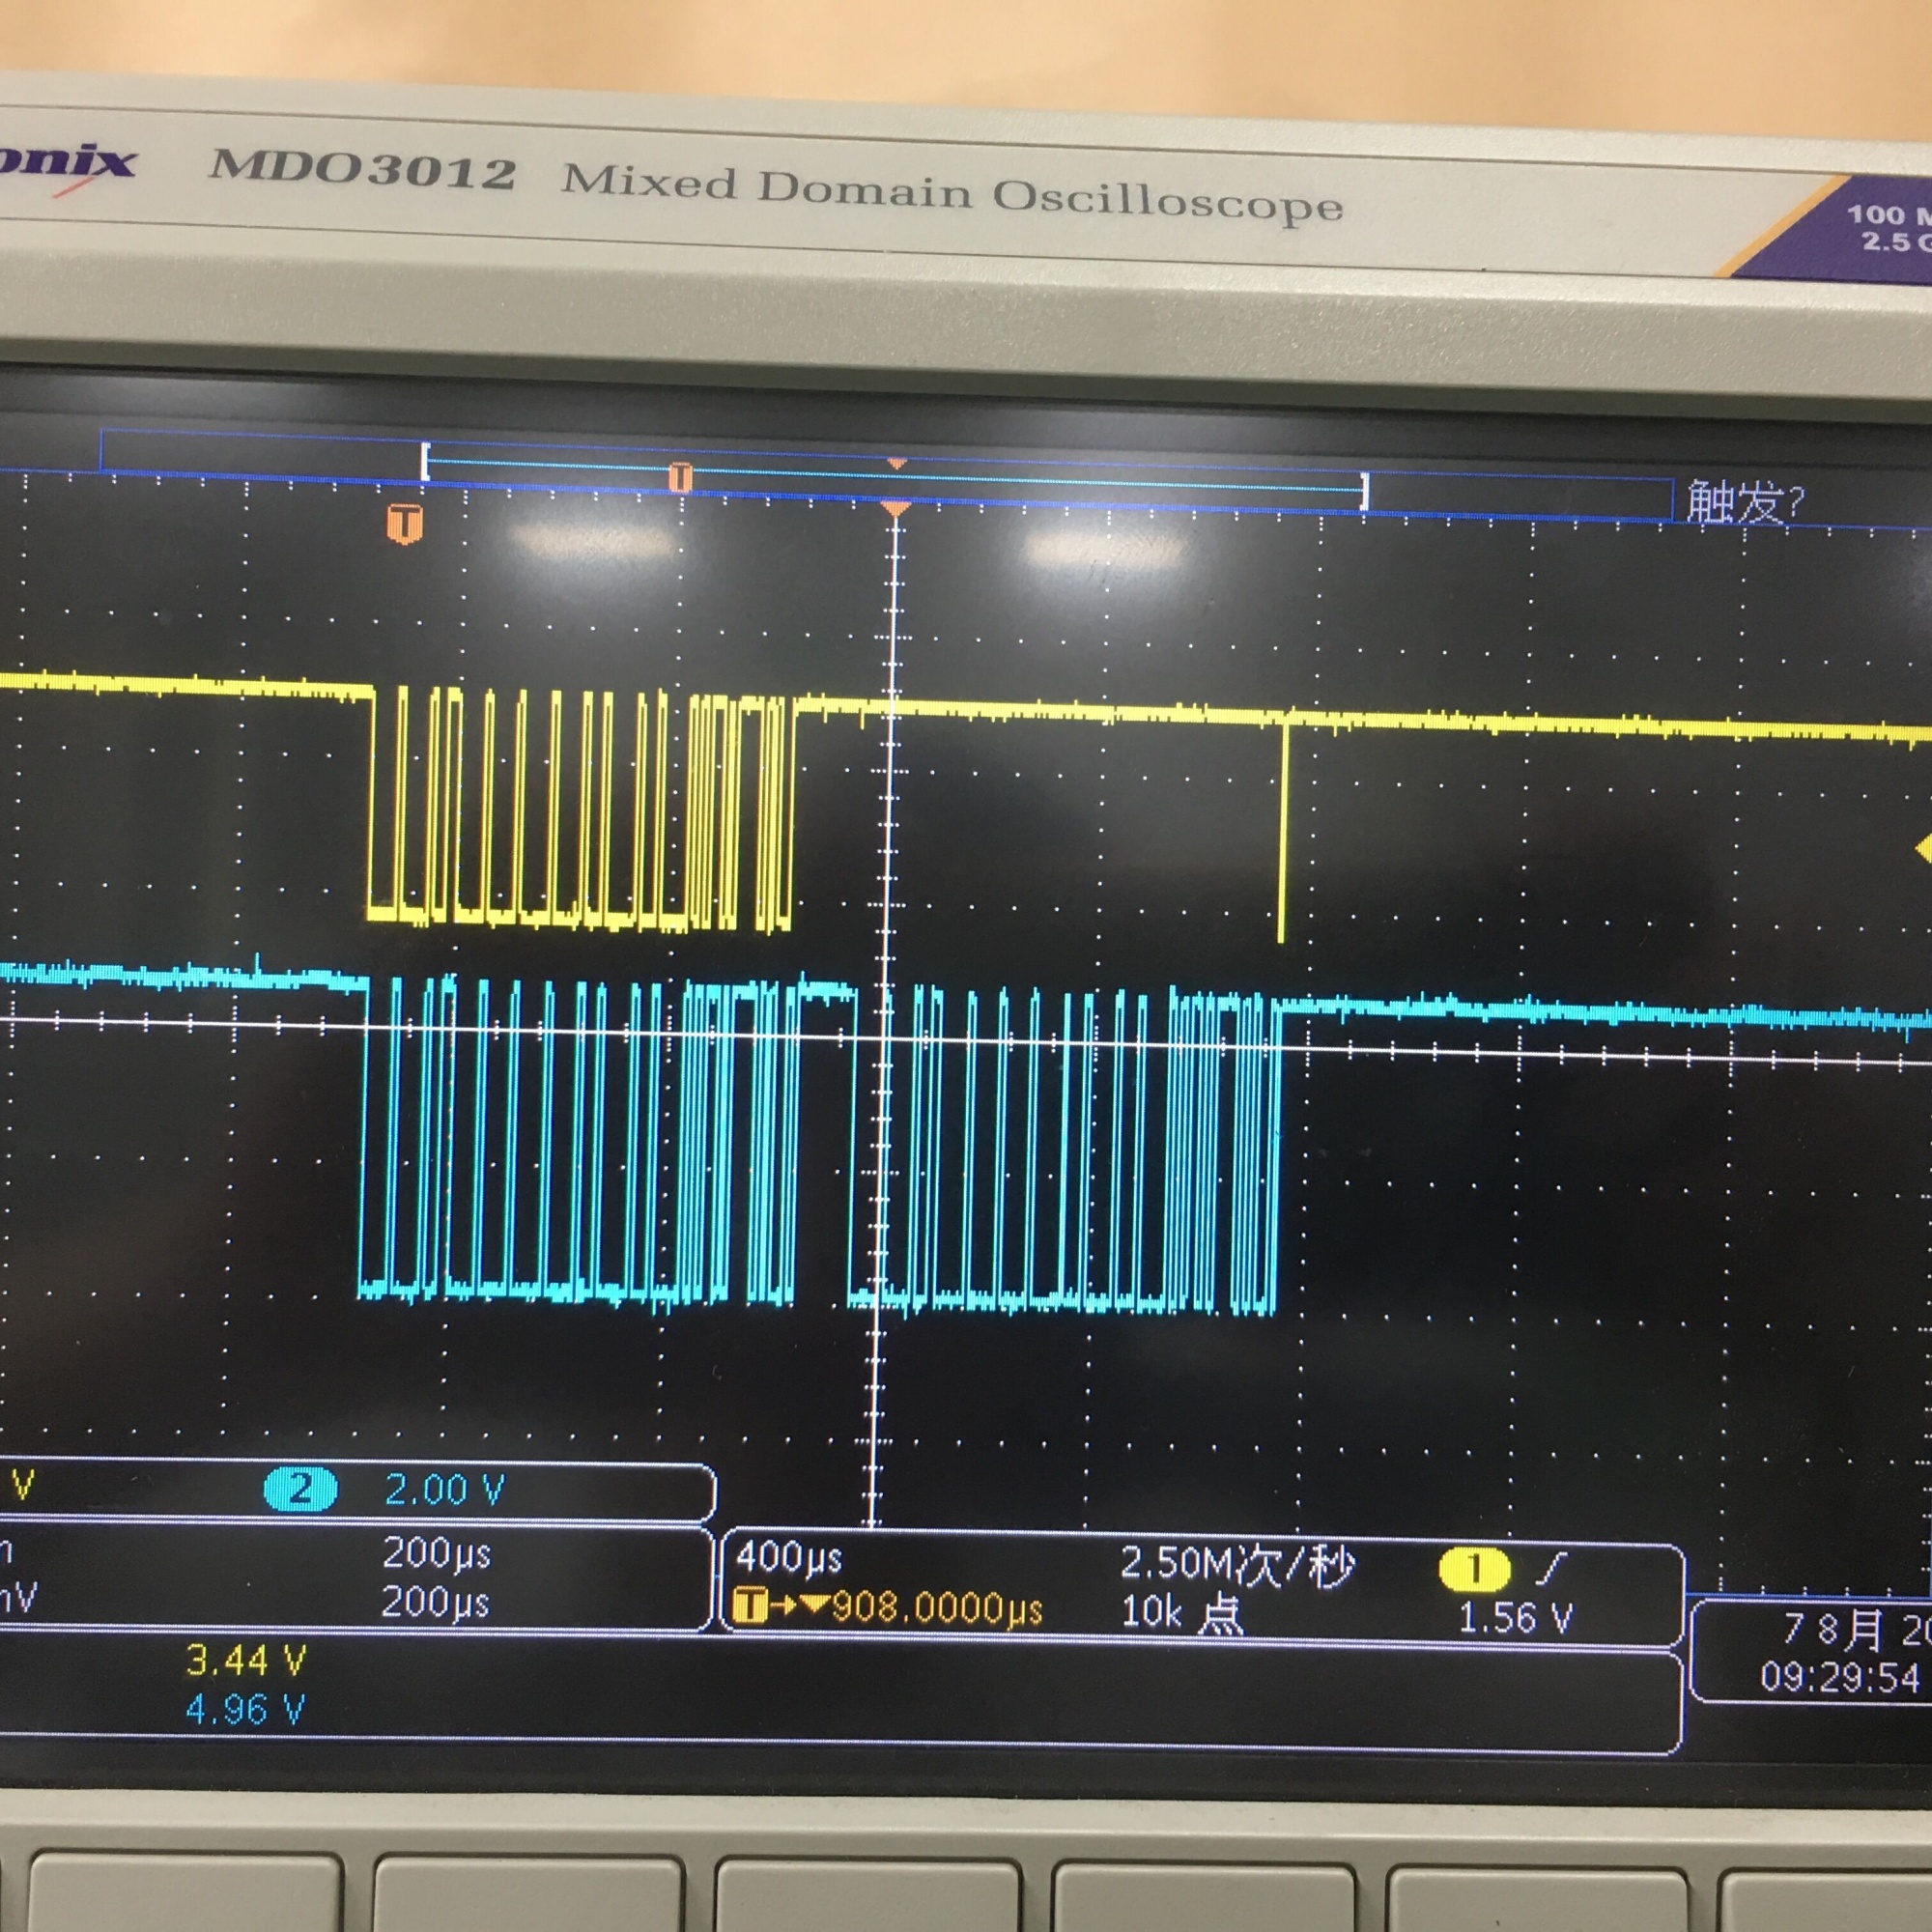The height and width of the screenshot is (1932, 1932).
Task: Click the yellow channel 1 trigger source badge
Action: pyautogui.click(x=1473, y=1568)
